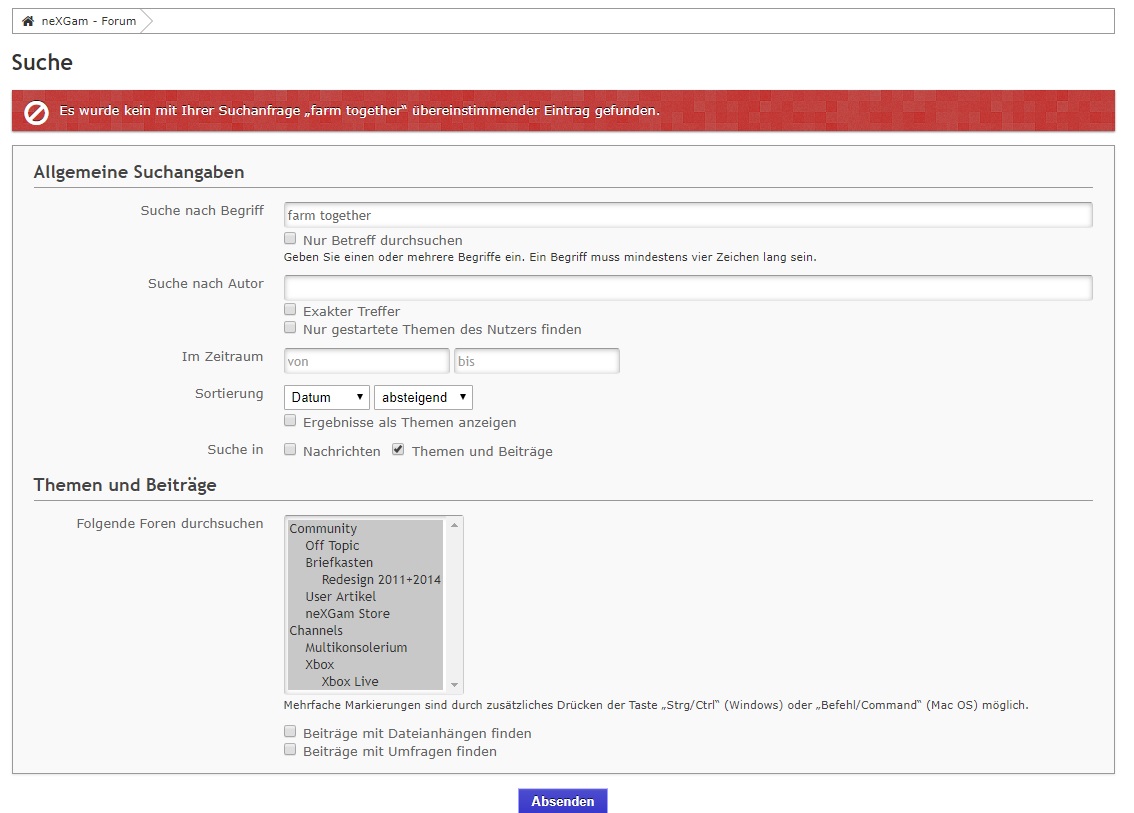1134x813 pixels.
Task: Select Community in the forum list
Action: click(365, 529)
